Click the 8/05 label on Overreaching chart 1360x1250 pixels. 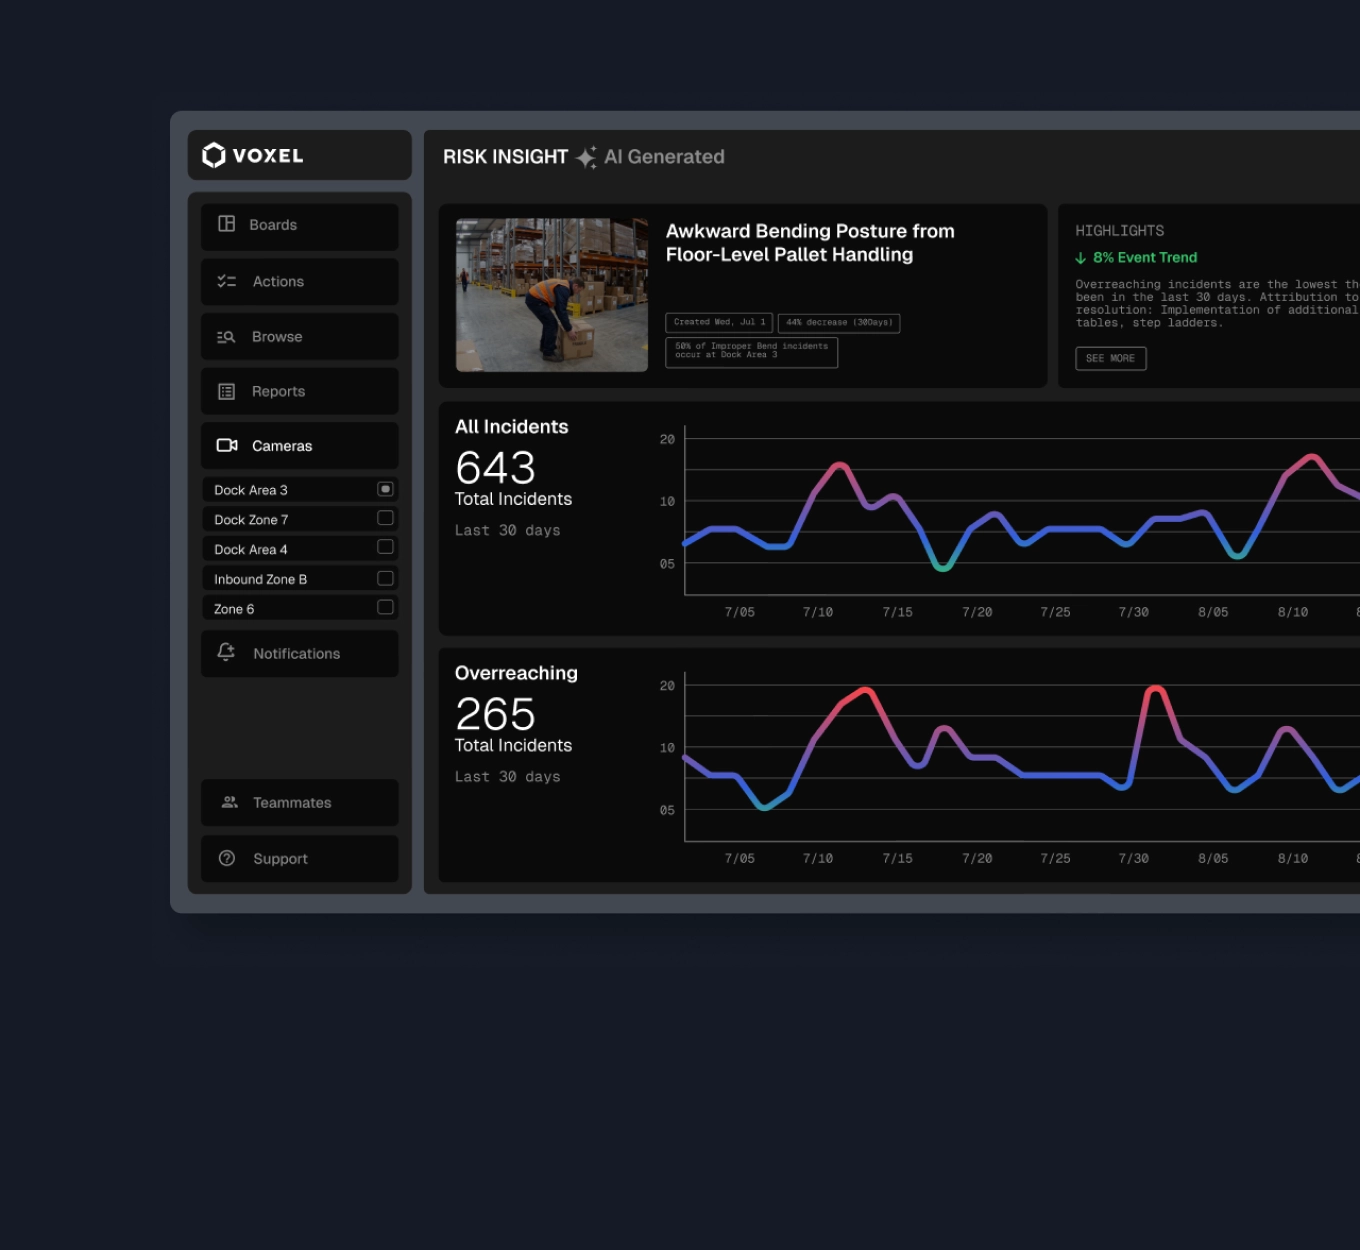tap(1213, 858)
